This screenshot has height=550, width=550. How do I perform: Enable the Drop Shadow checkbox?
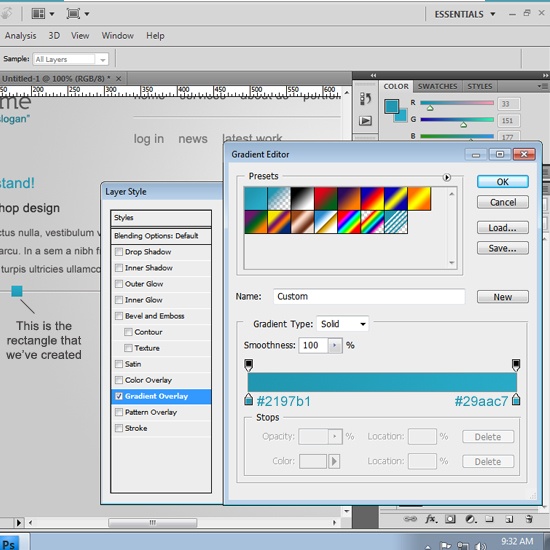click(x=119, y=252)
